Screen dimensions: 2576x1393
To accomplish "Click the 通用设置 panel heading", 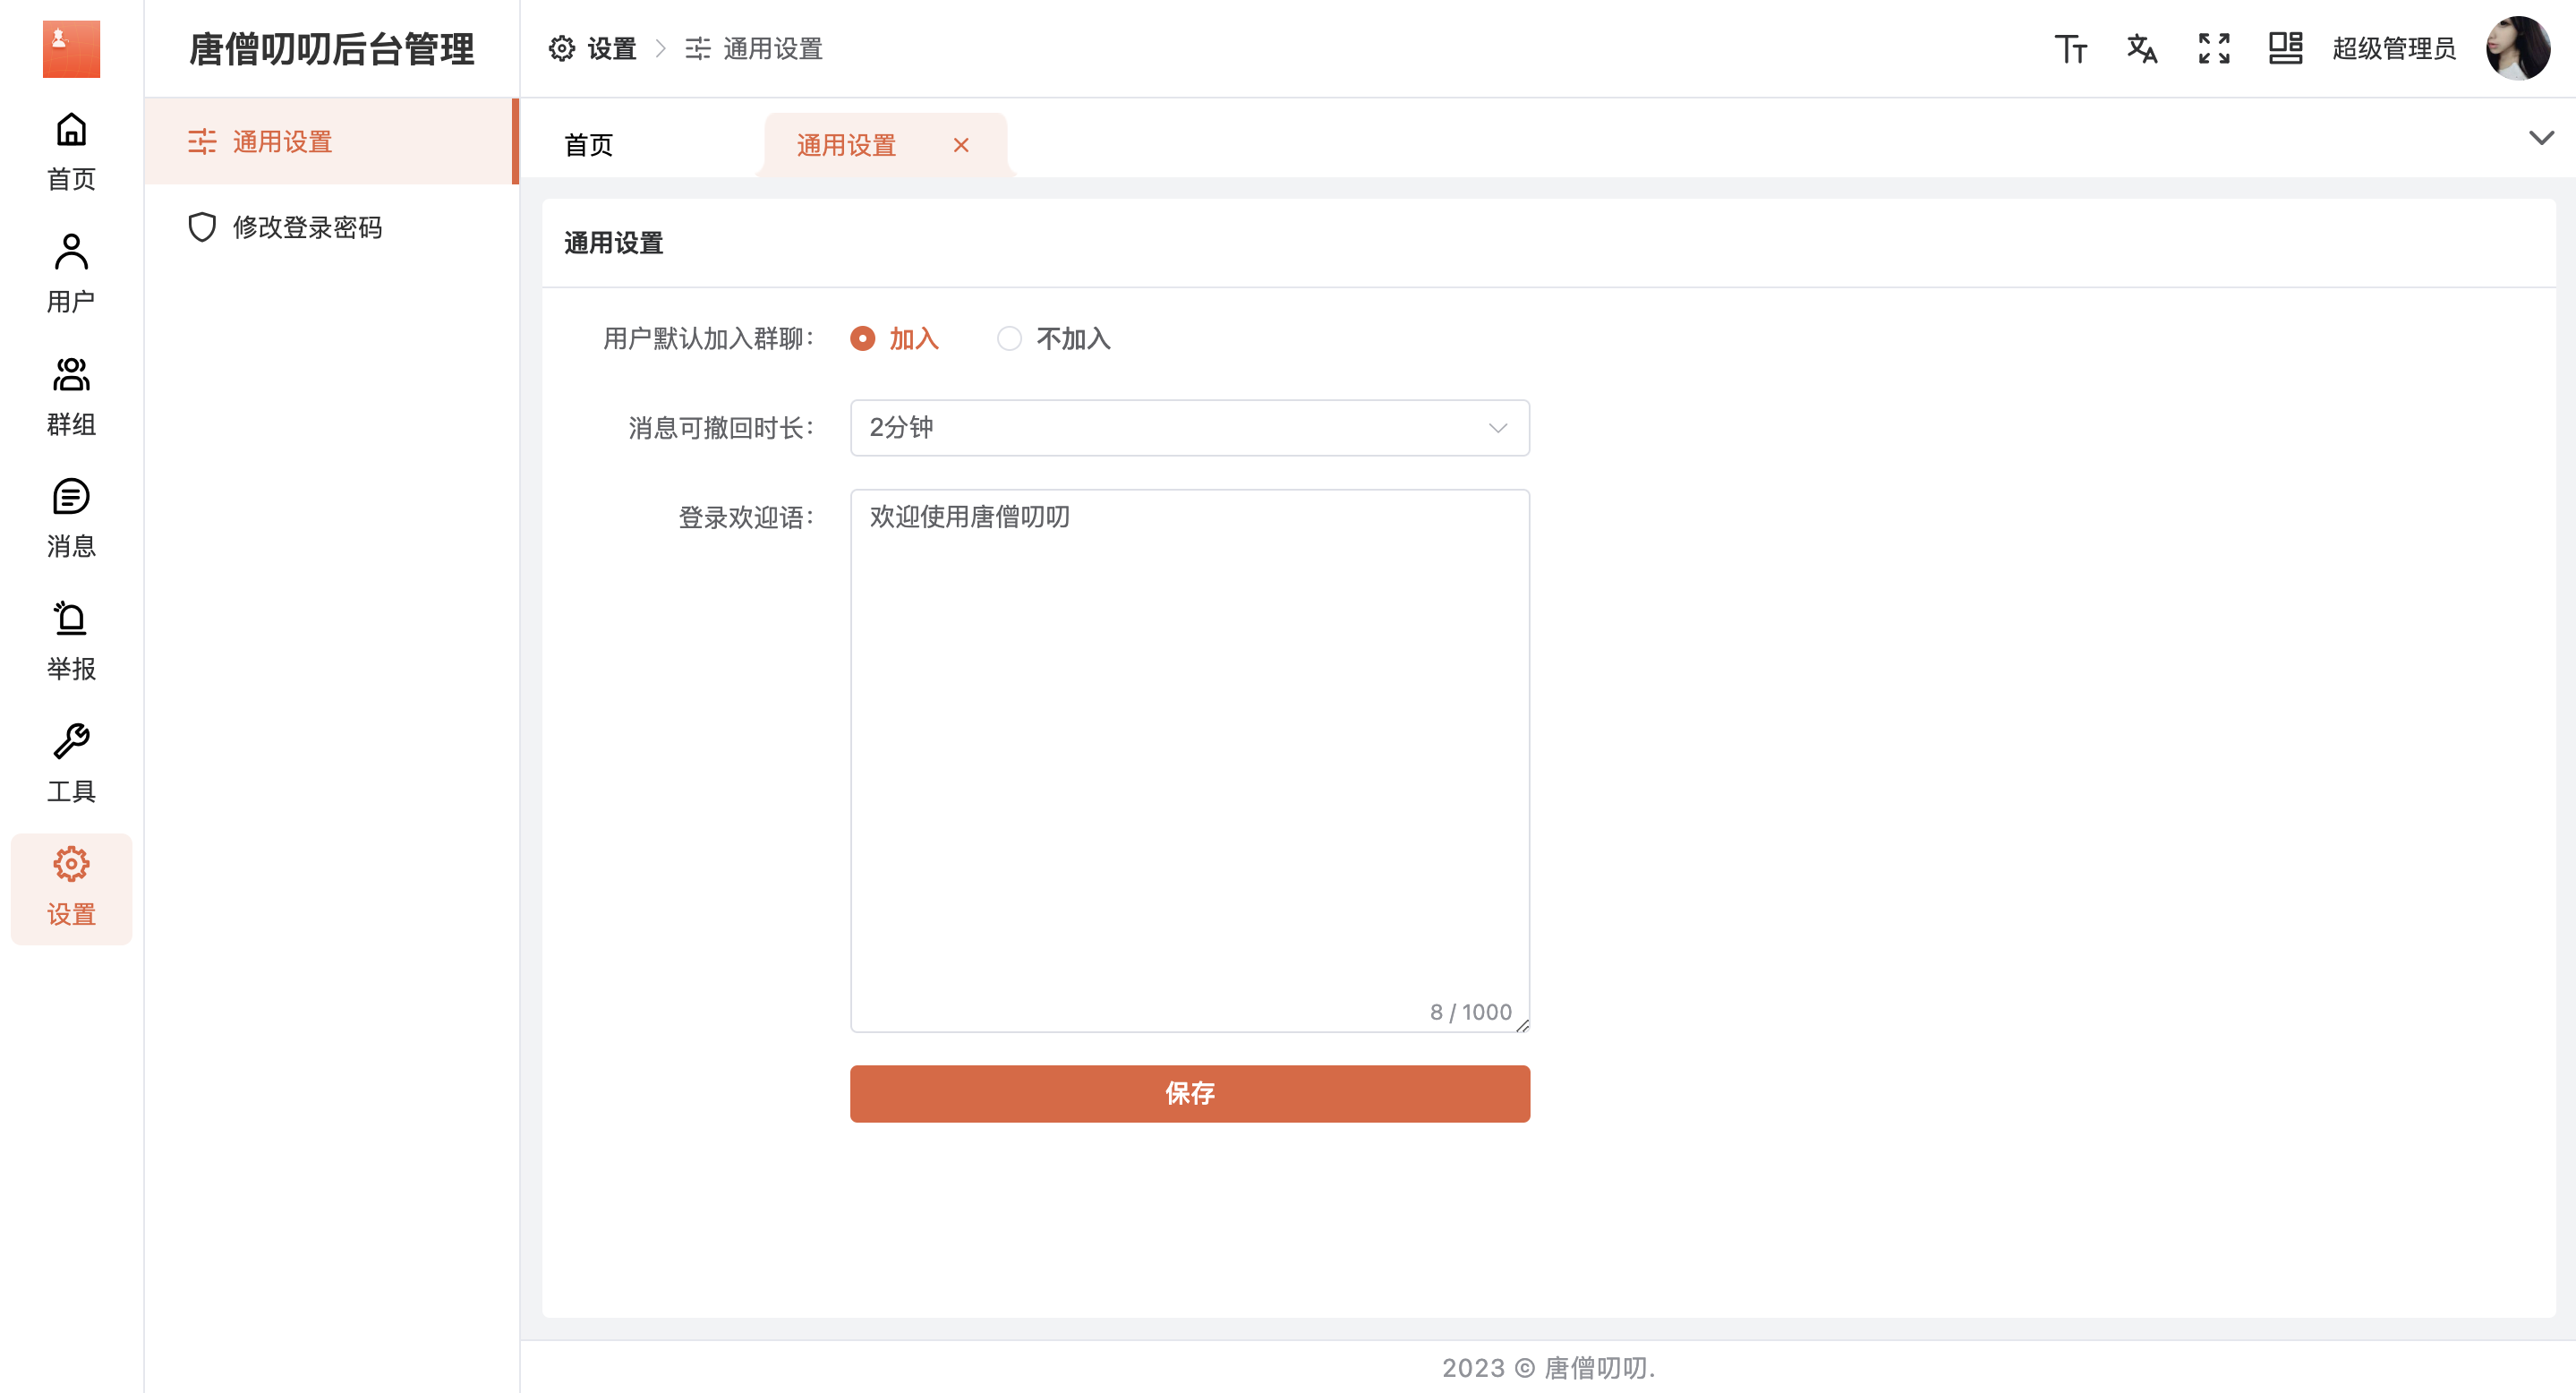I will point(614,242).
